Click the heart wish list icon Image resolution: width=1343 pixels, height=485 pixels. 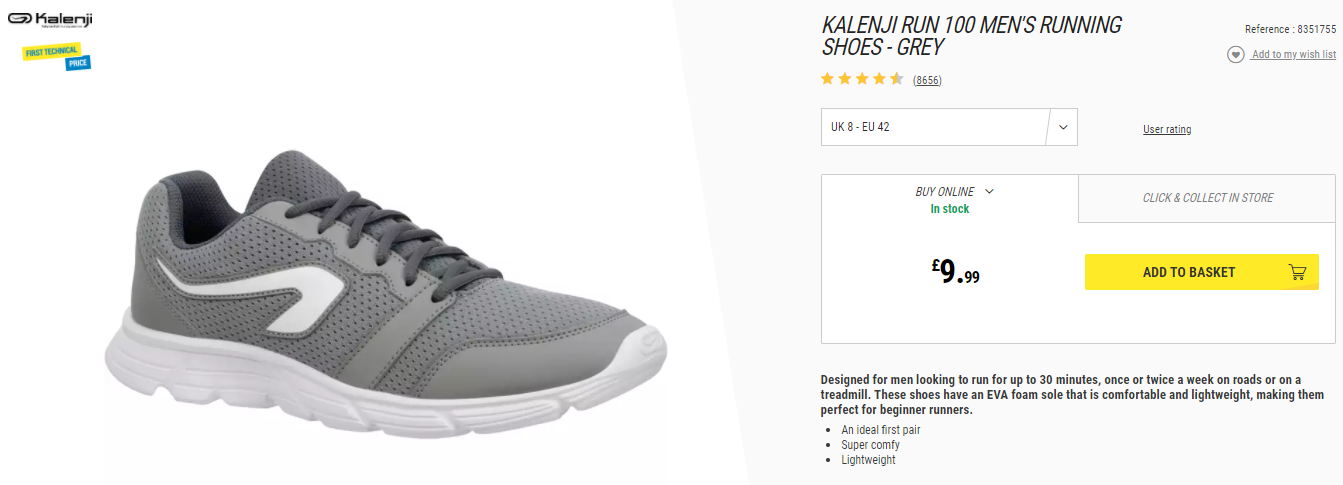tap(1236, 55)
